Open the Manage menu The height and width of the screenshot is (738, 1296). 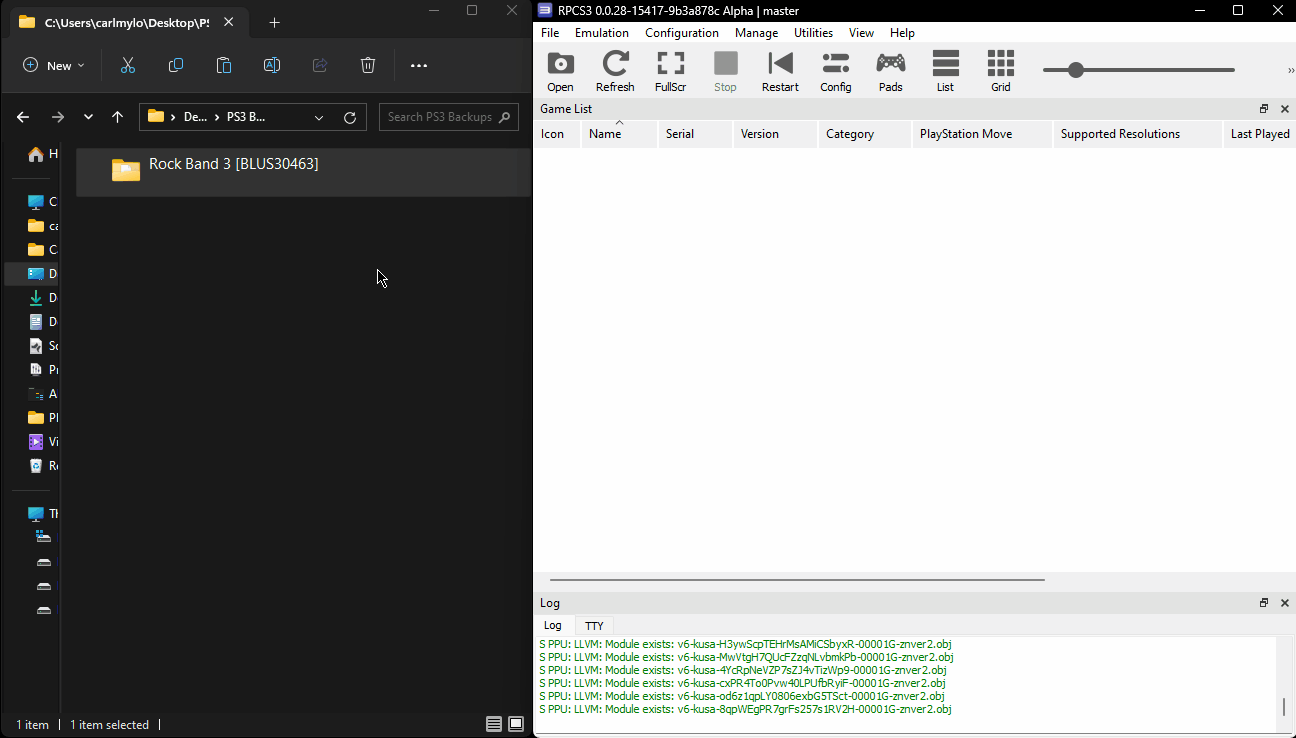coord(756,33)
